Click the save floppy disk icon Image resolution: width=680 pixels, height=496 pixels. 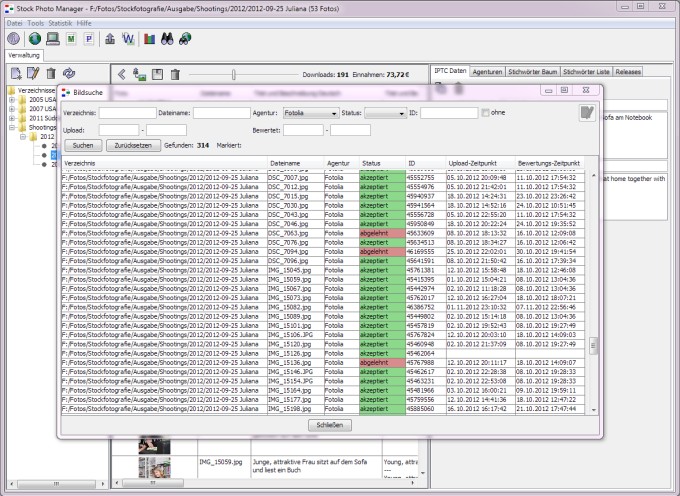coord(157,75)
